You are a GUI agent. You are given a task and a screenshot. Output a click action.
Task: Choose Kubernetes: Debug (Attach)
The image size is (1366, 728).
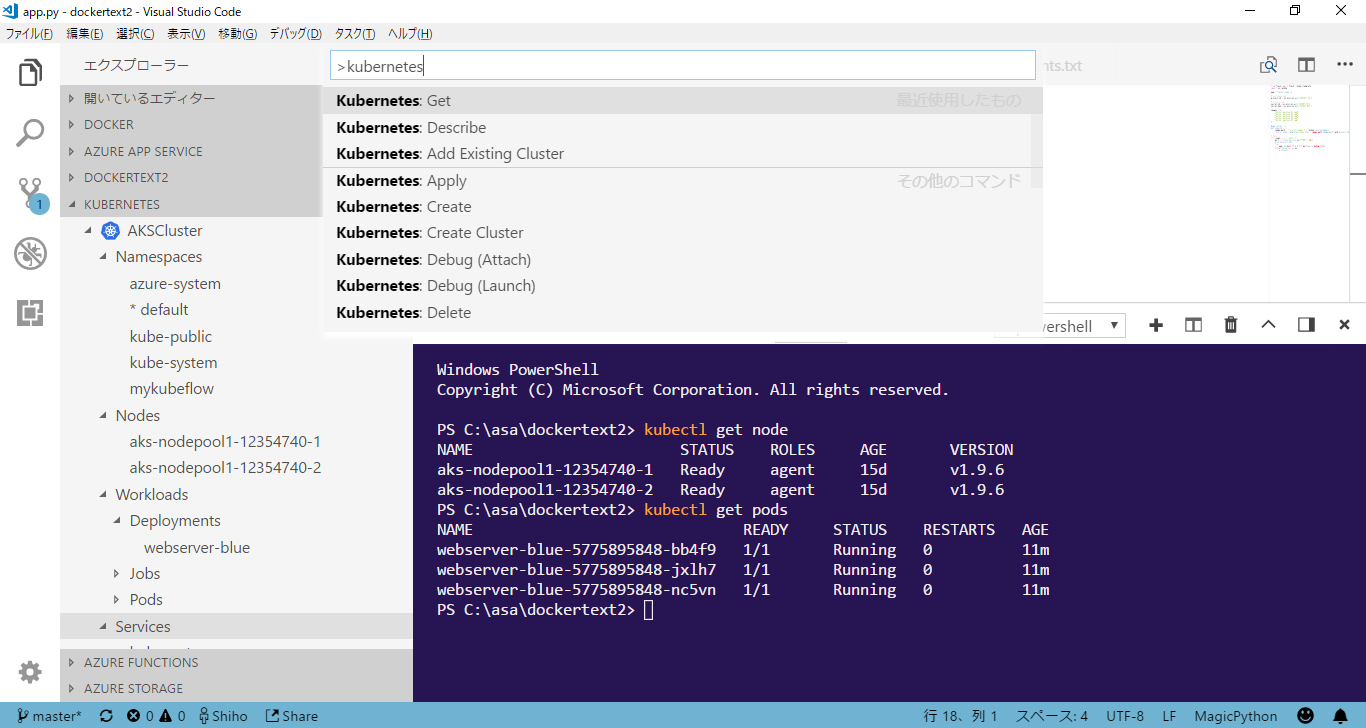tap(682, 260)
